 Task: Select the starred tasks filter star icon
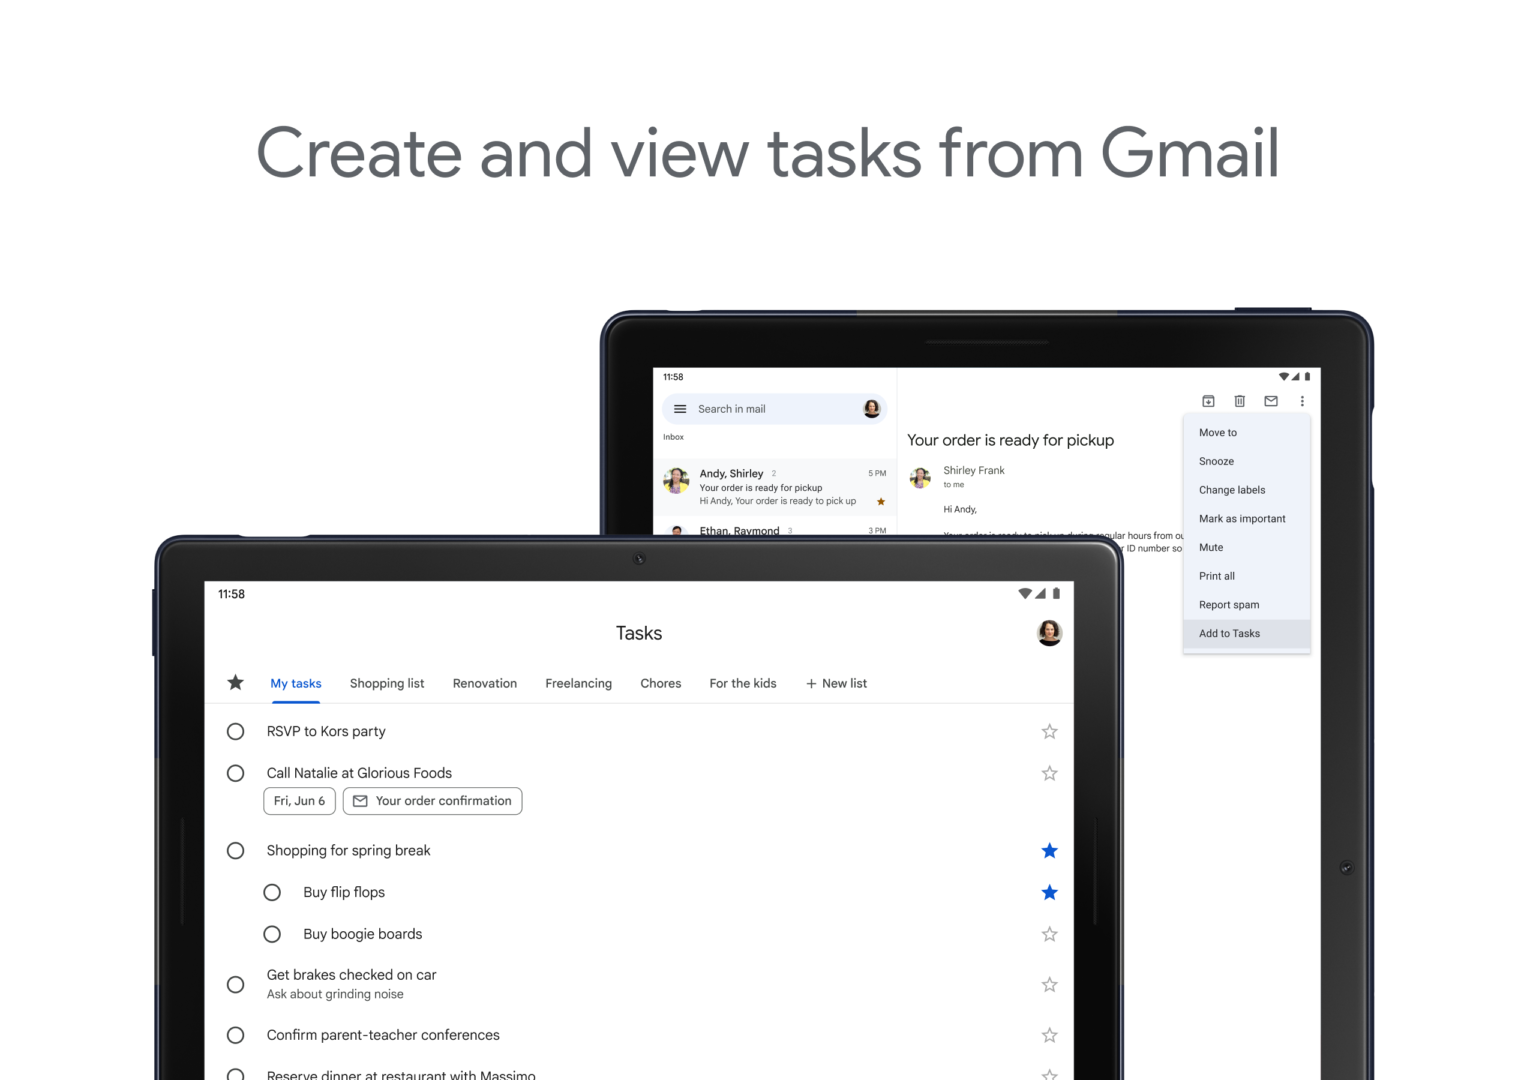point(235,682)
